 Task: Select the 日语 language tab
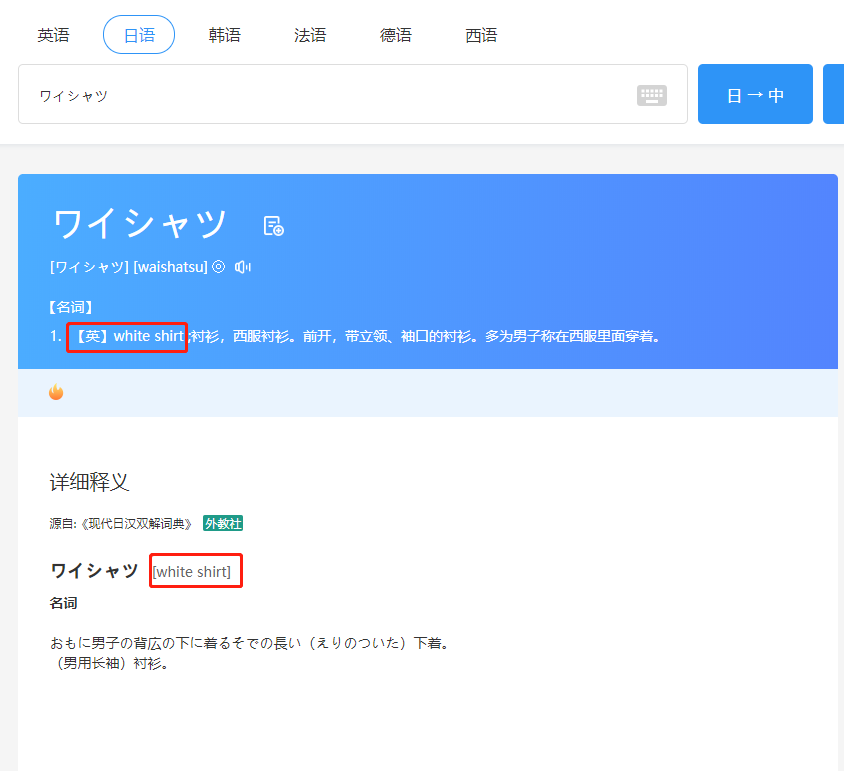139,35
